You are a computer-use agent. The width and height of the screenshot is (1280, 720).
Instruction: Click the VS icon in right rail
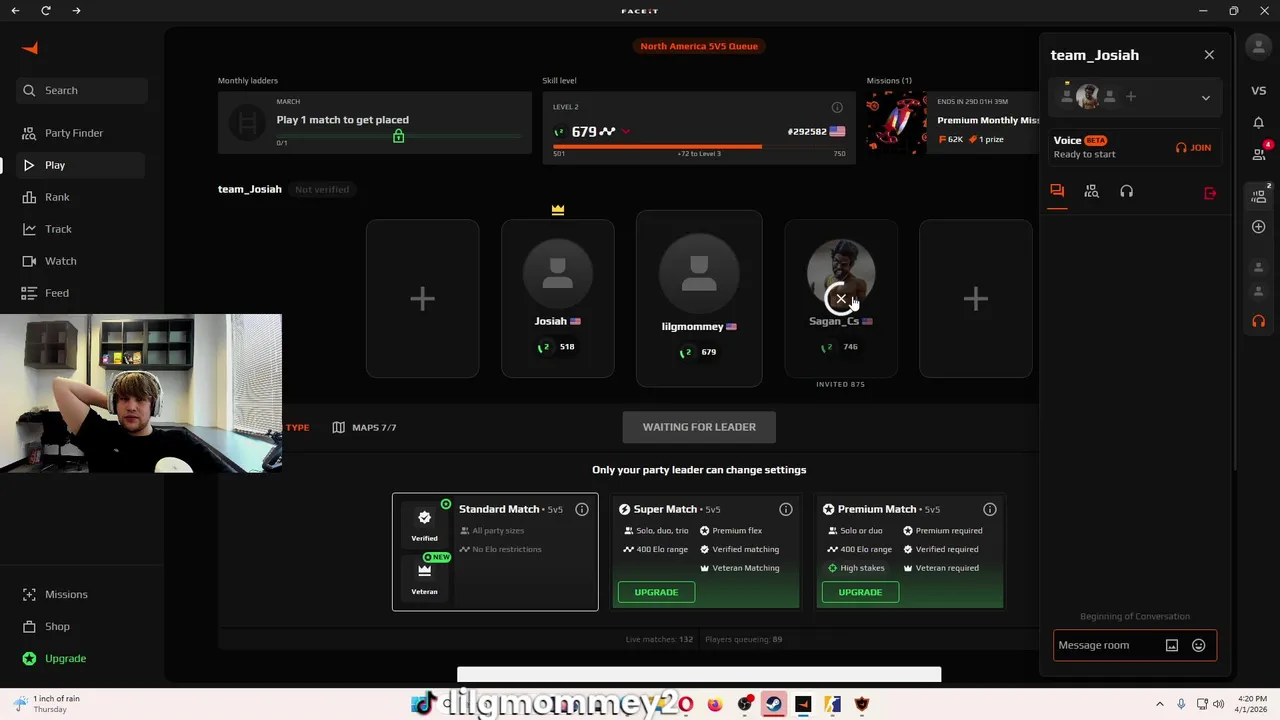1259,91
